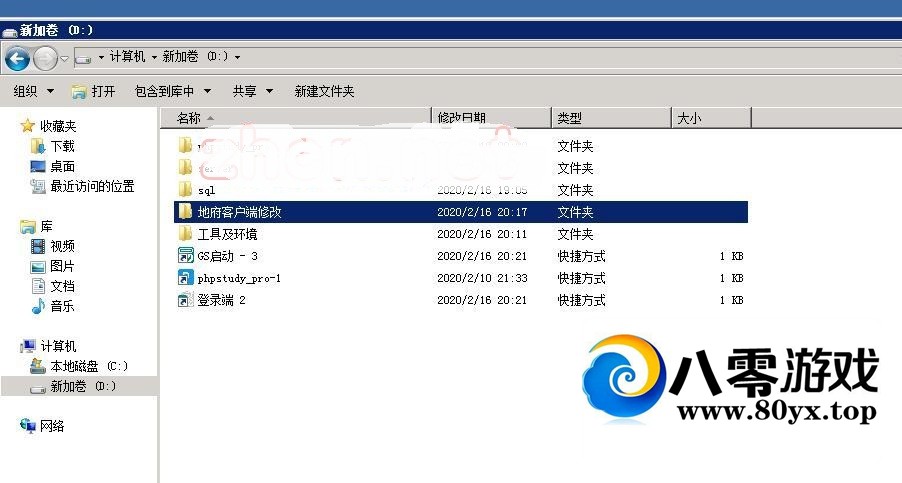Open 下载 in the navigation pane

pyautogui.click(x=63, y=146)
